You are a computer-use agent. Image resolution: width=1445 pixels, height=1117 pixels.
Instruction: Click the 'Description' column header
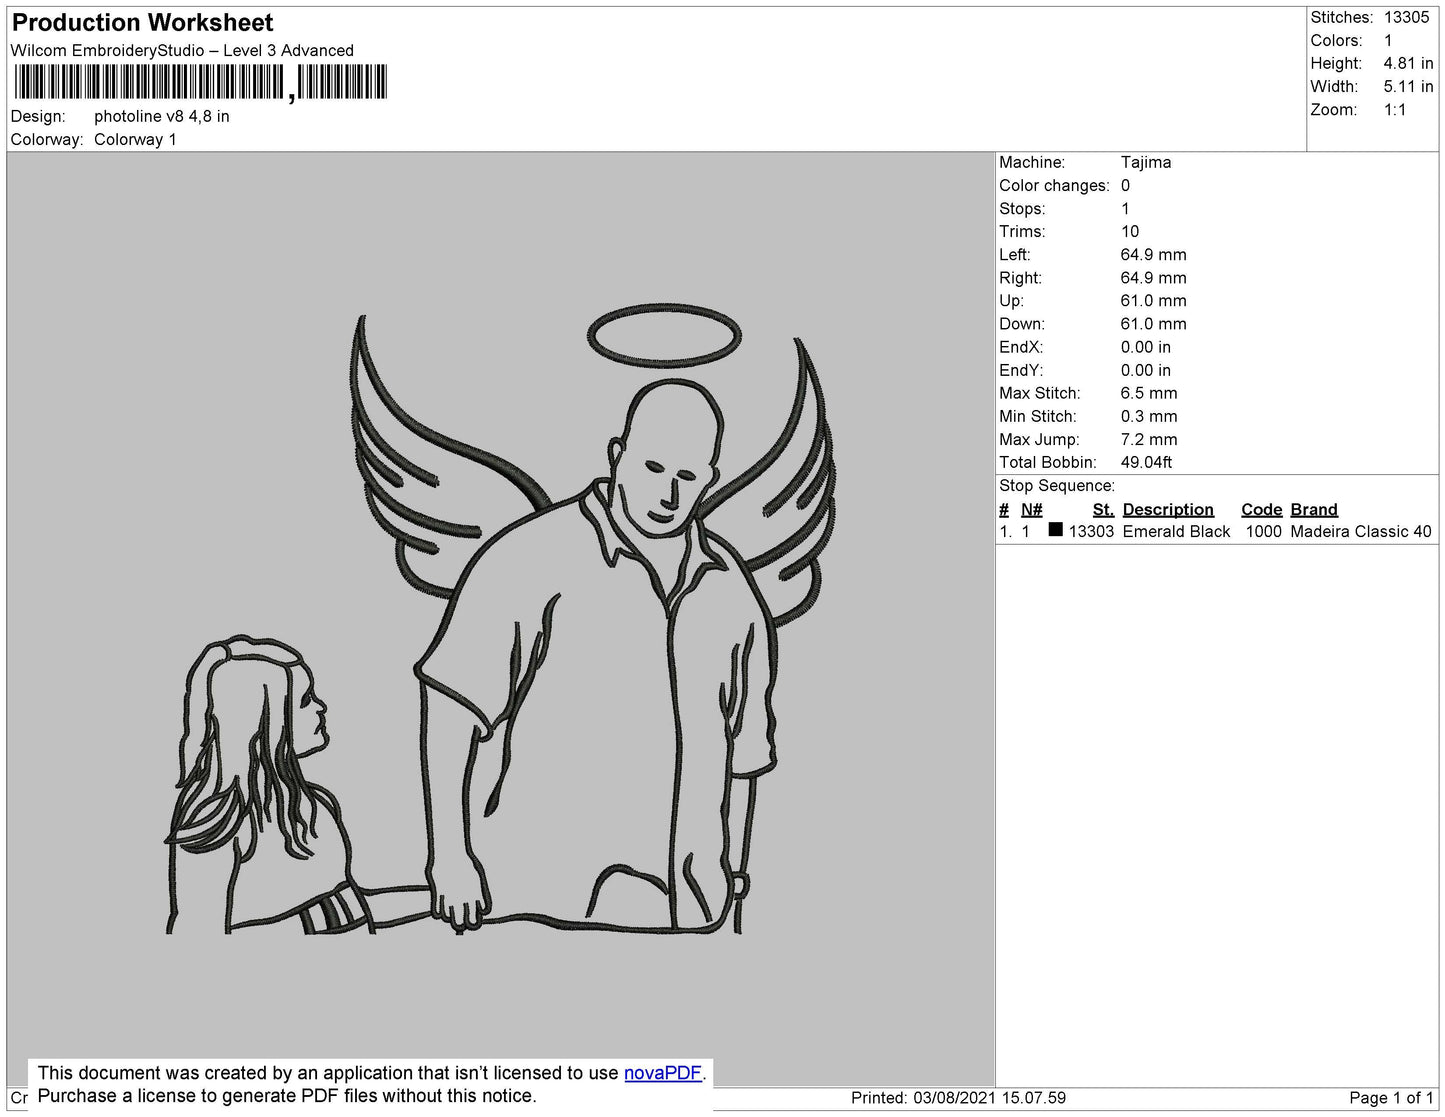tap(1168, 509)
